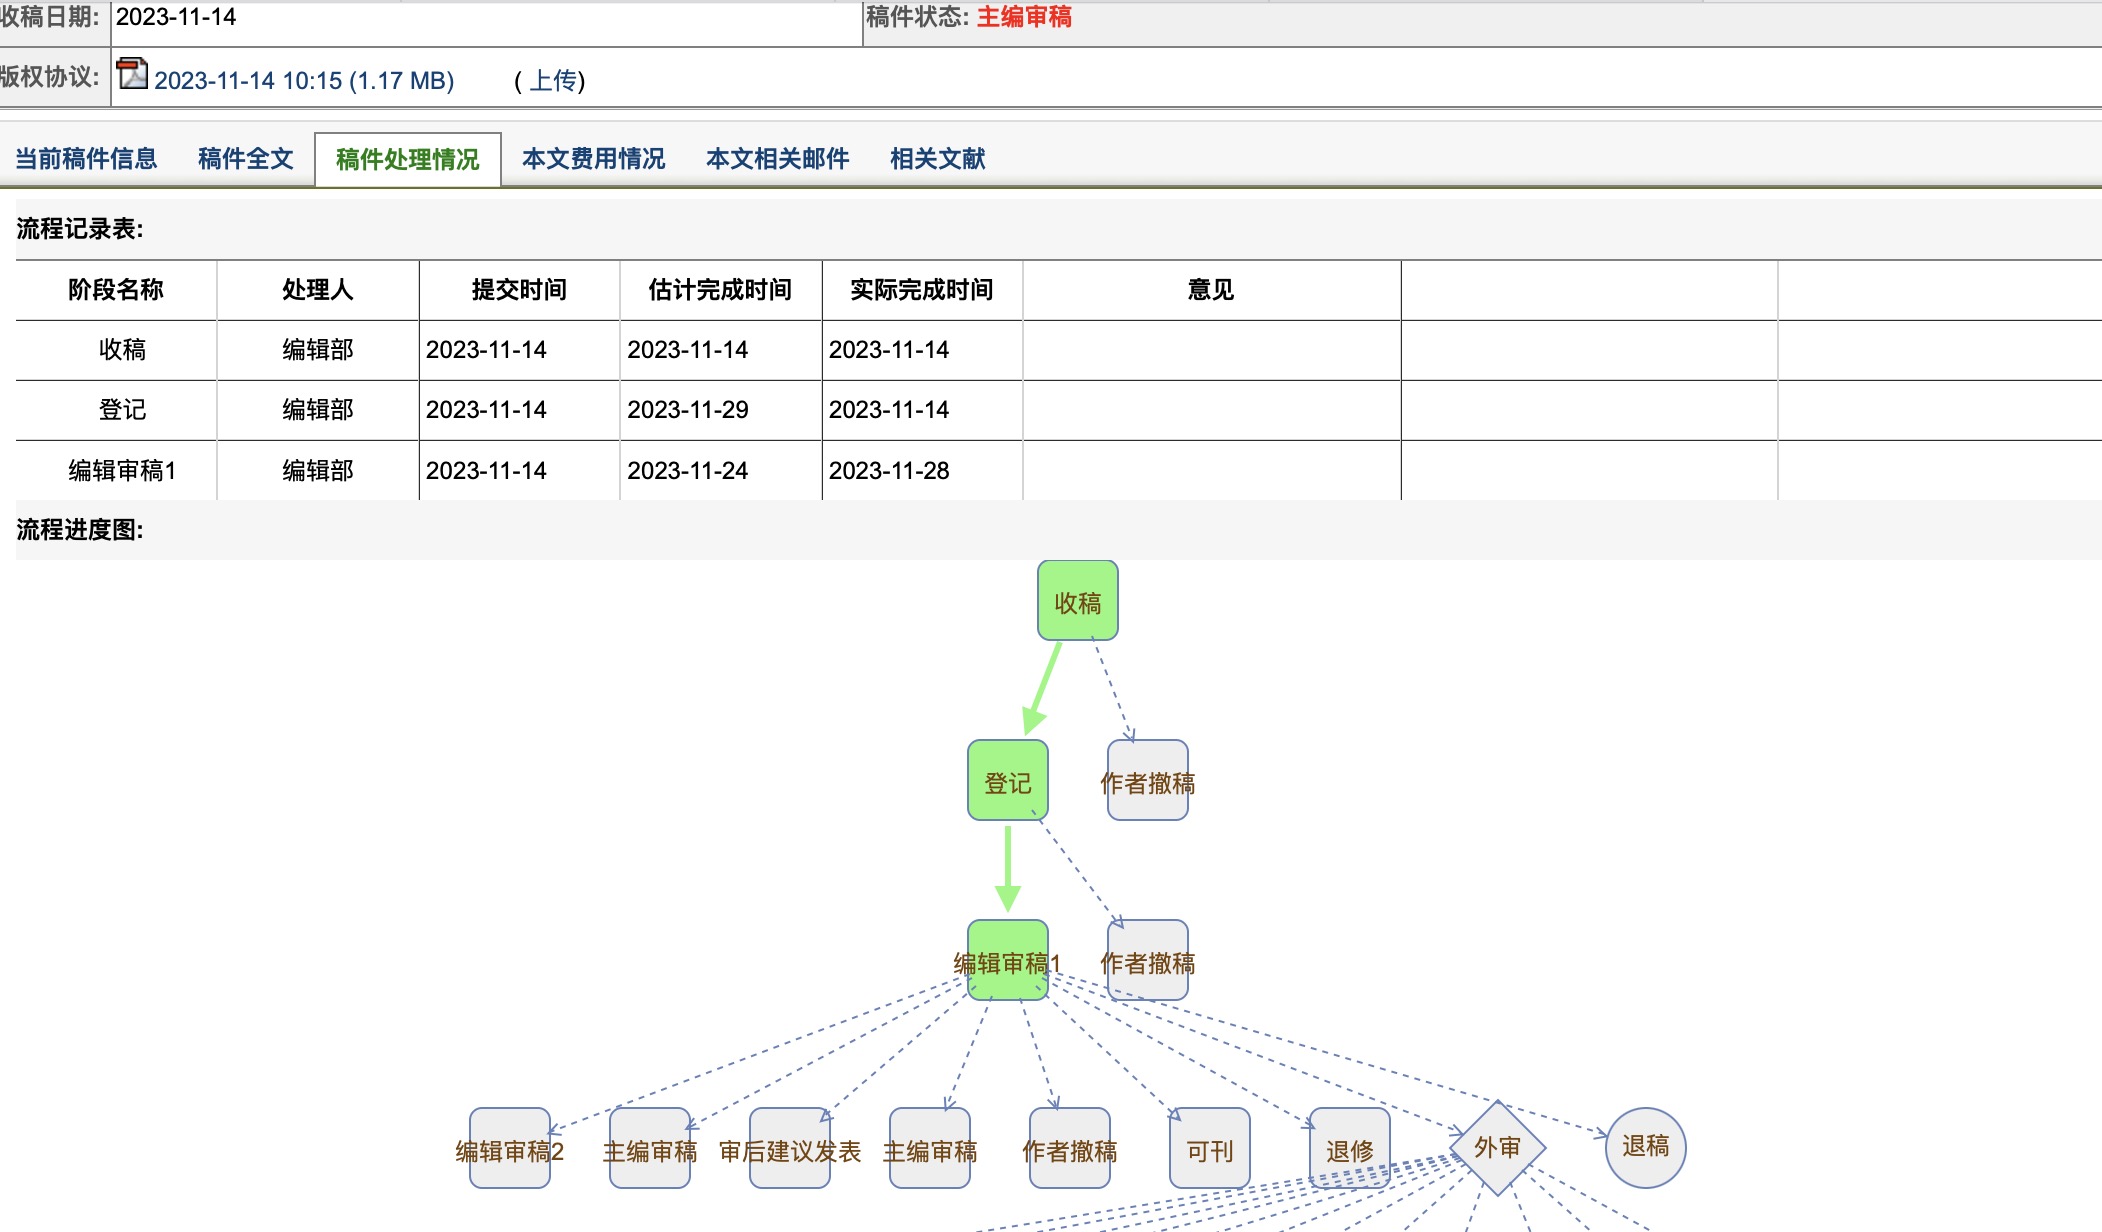The height and width of the screenshot is (1232, 2102).
Task: Click the 可刊 flowchart node
Action: (x=1210, y=1149)
